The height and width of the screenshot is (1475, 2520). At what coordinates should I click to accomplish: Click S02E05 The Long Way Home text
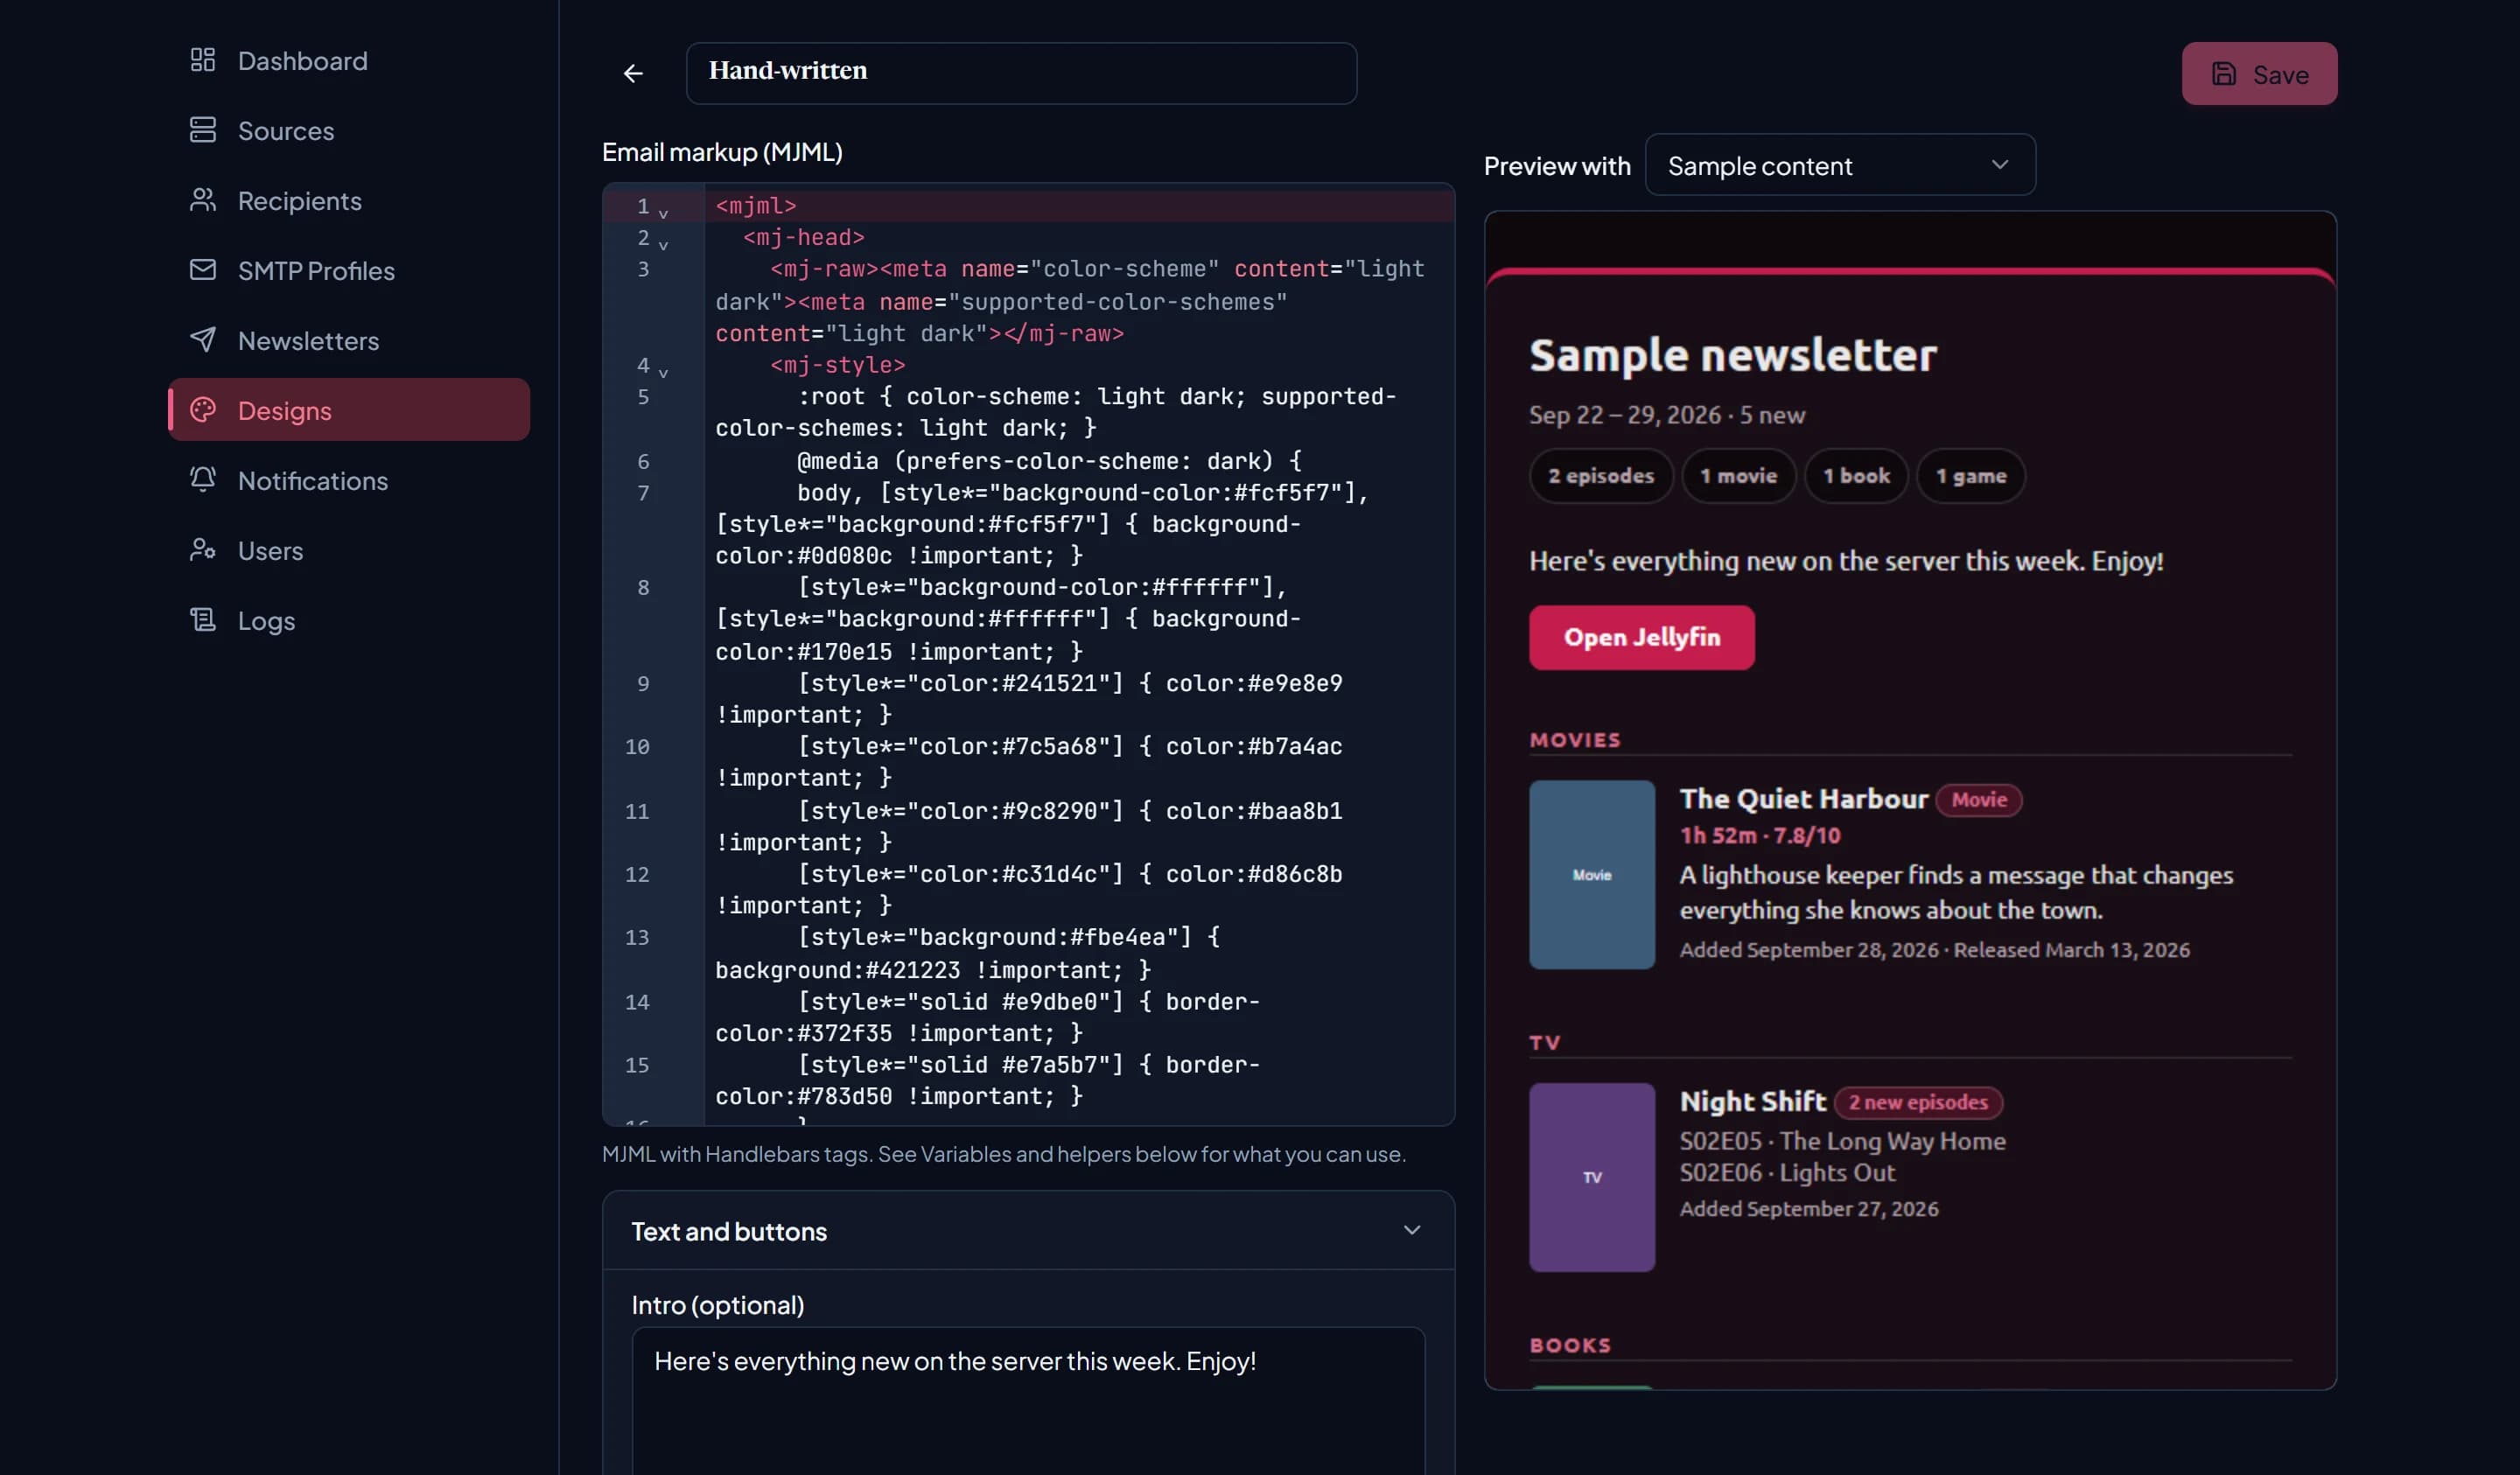pyautogui.click(x=1842, y=1141)
